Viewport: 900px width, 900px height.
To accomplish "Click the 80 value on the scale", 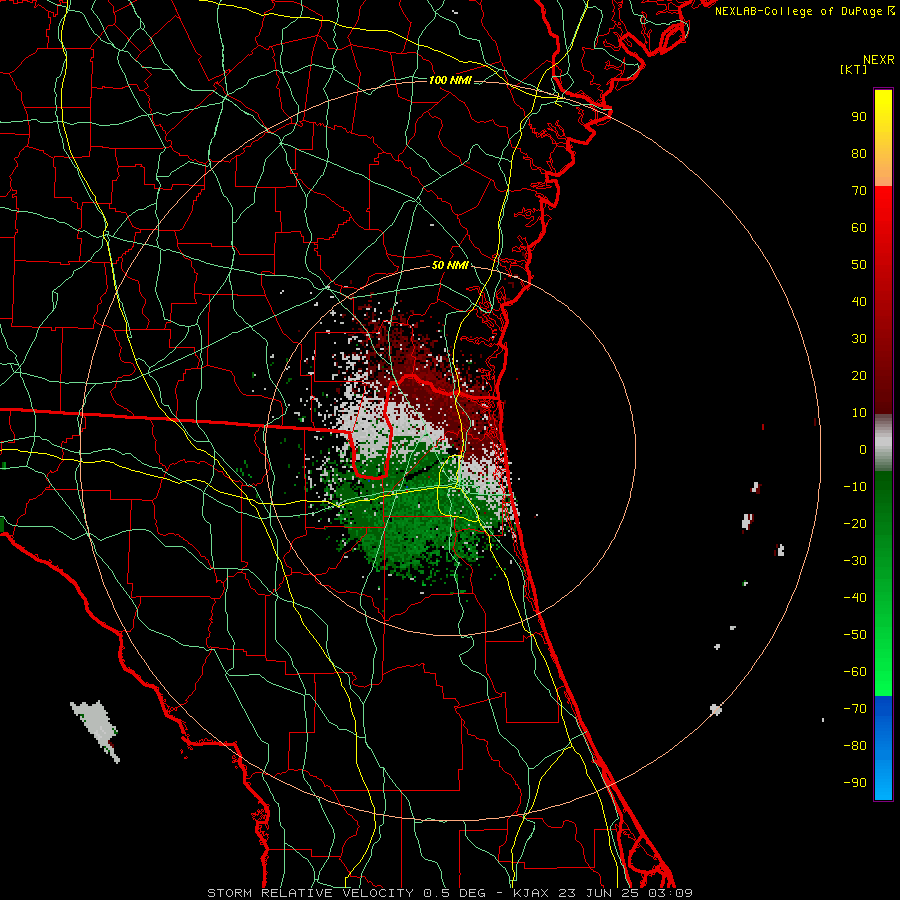I will 859,154.
